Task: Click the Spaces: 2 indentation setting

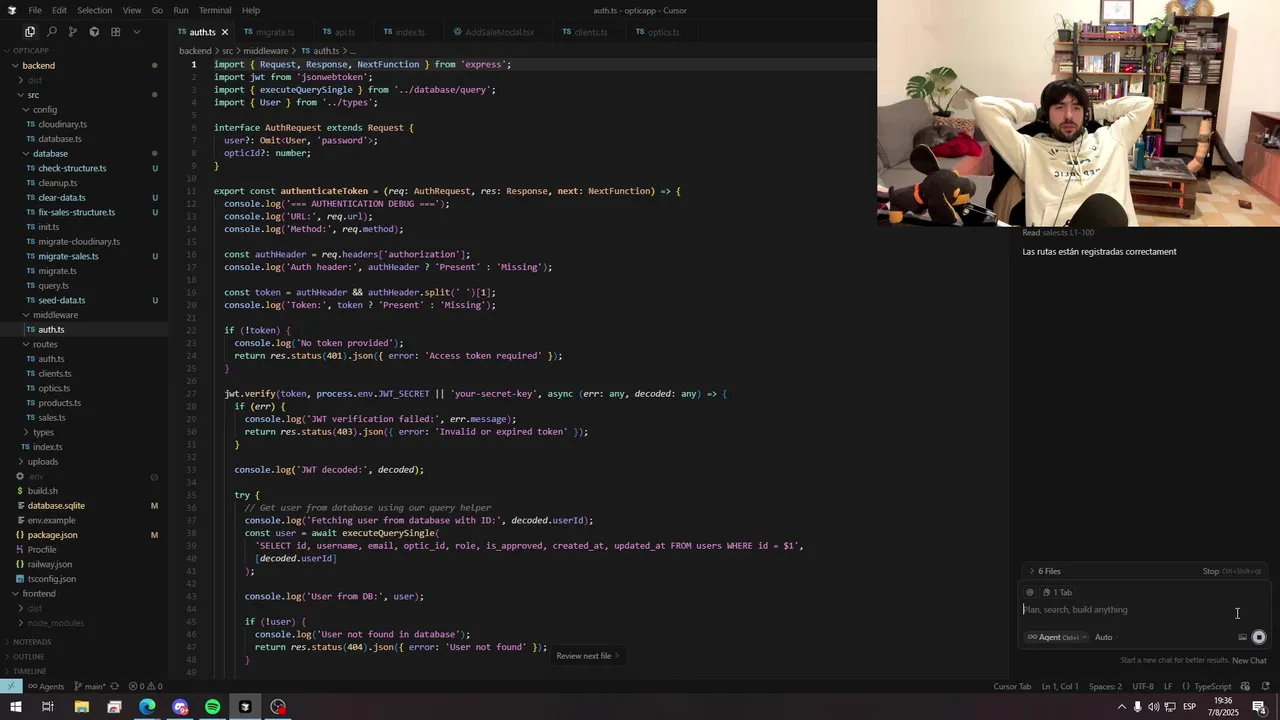Action: [x=1105, y=686]
